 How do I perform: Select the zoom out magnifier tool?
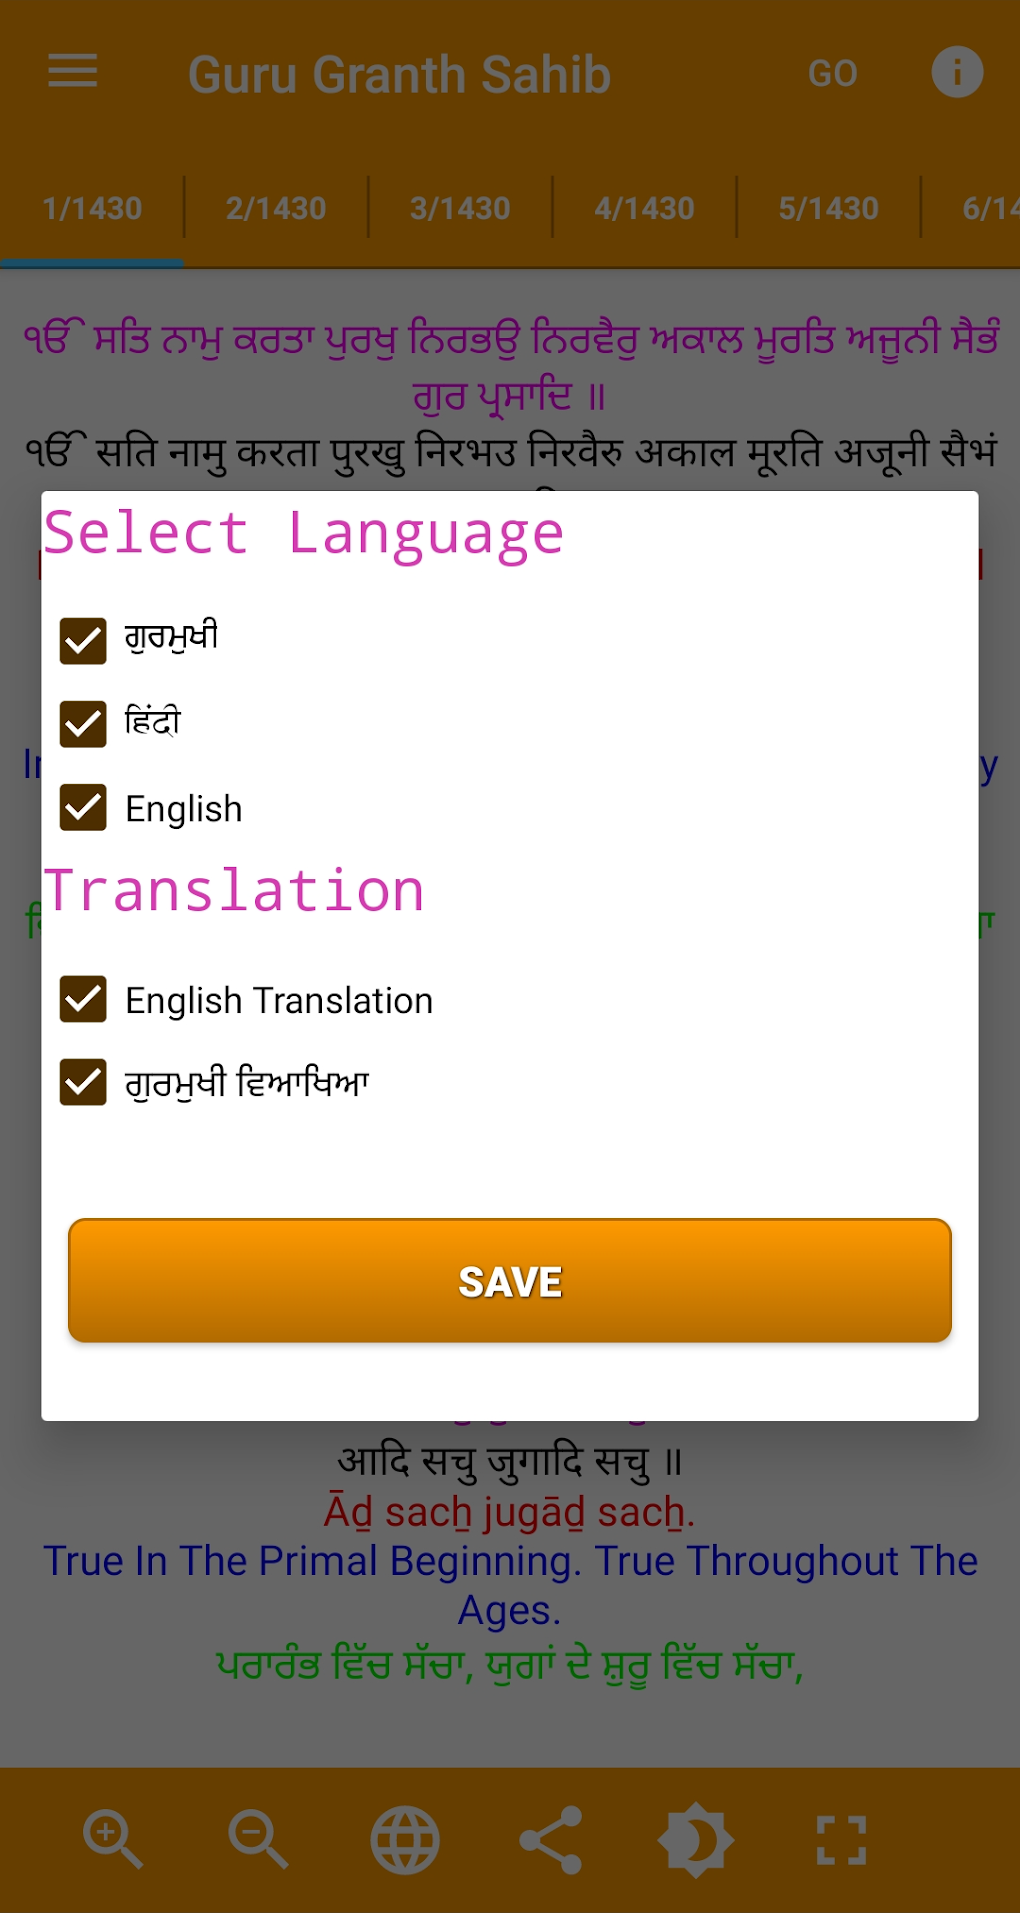tap(258, 1838)
